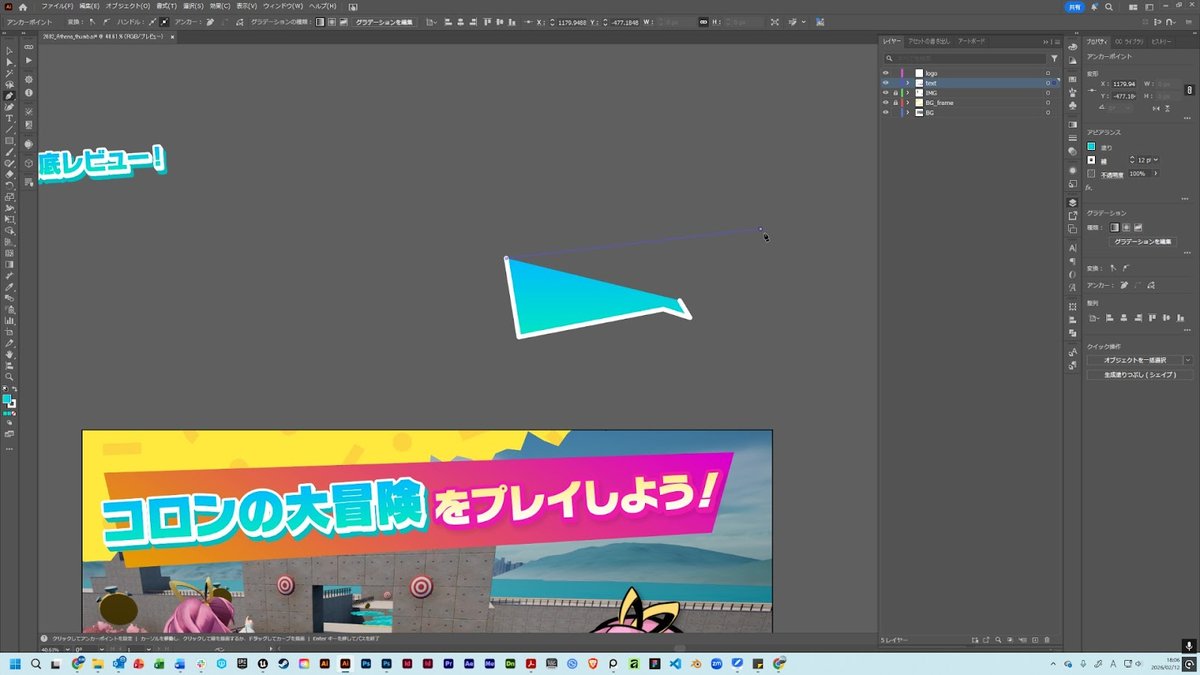Toggle visibility of the BG layer
This screenshot has height=675, width=1200.
[x=885, y=113]
